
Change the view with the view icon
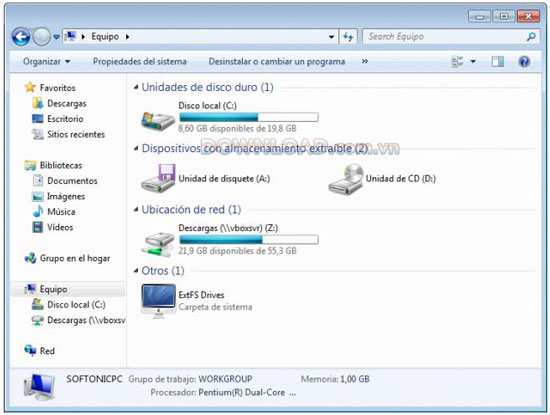tap(457, 62)
